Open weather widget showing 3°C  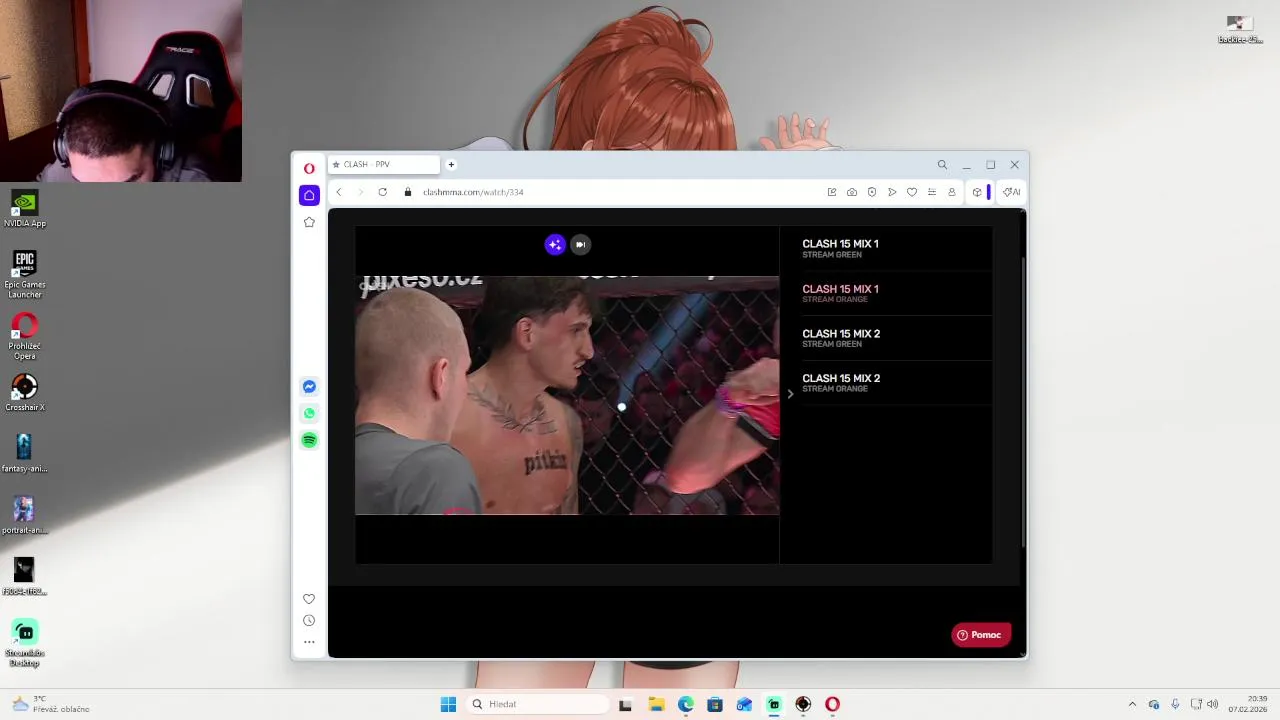tap(50, 704)
